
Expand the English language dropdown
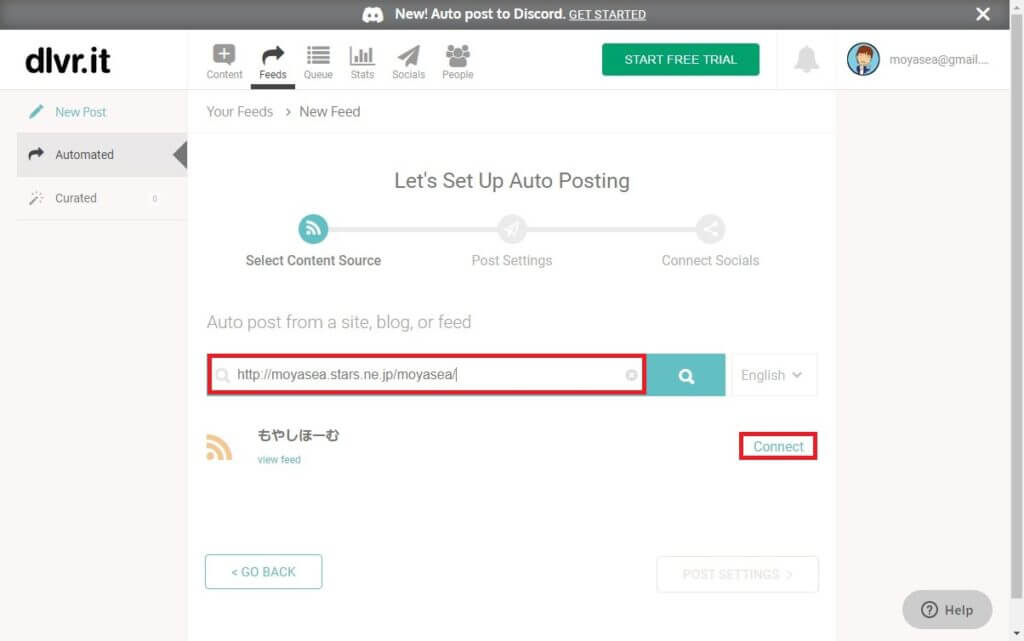tap(773, 375)
